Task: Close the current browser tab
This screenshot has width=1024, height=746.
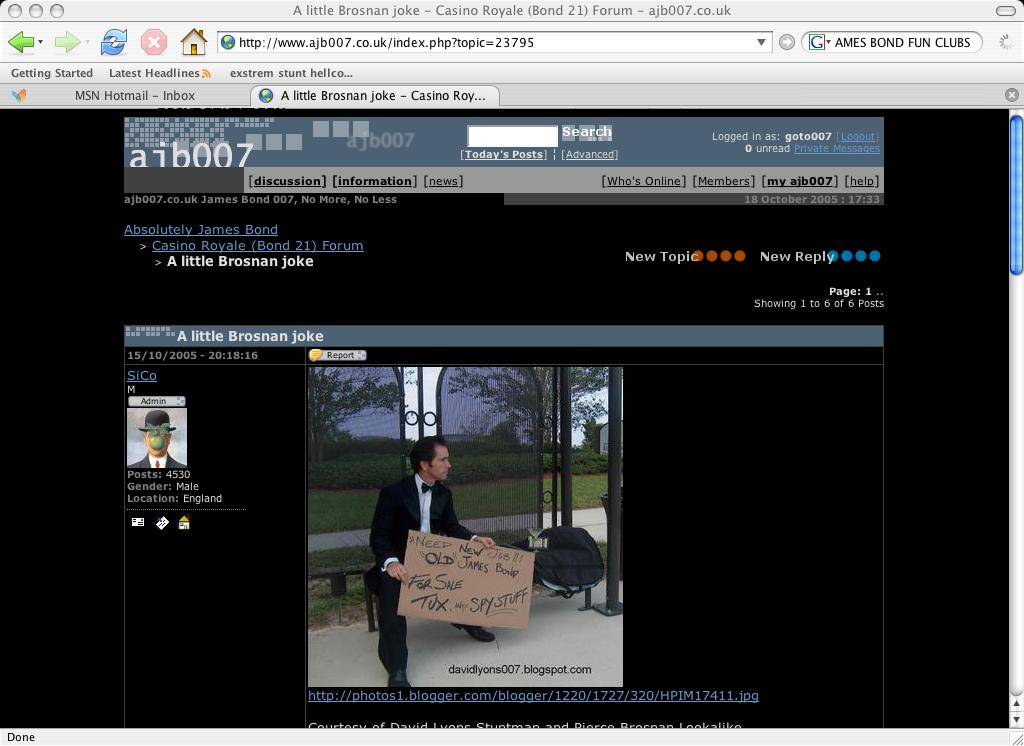Action: (1011, 95)
